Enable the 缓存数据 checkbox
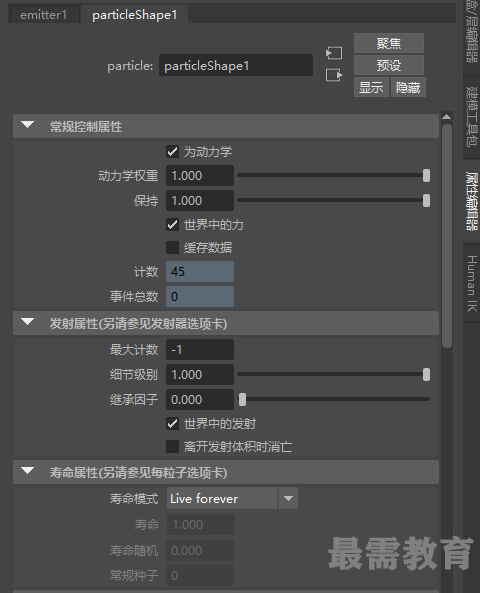Image resolution: width=480 pixels, height=593 pixels. [172, 248]
